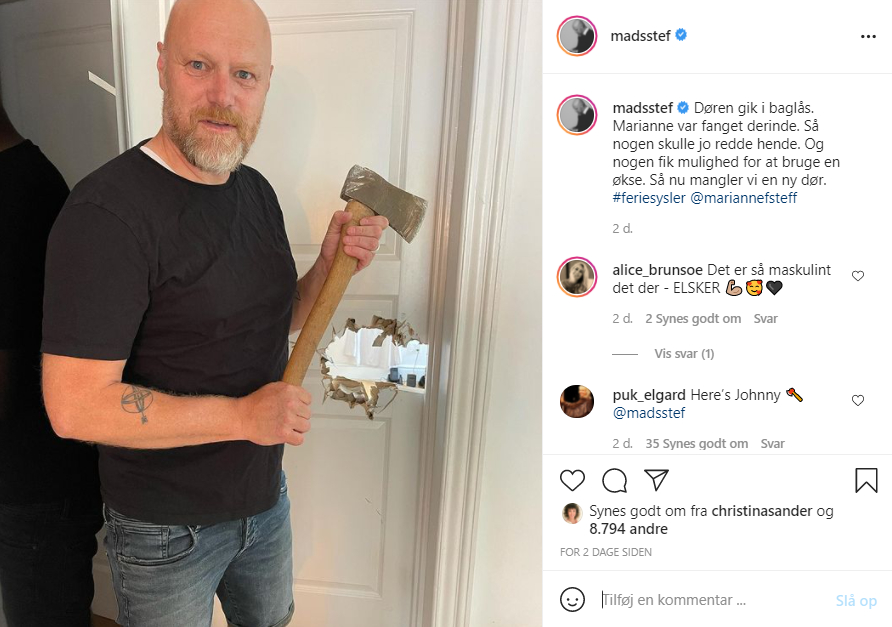View puk_elgard's avatar profile

[577, 401]
